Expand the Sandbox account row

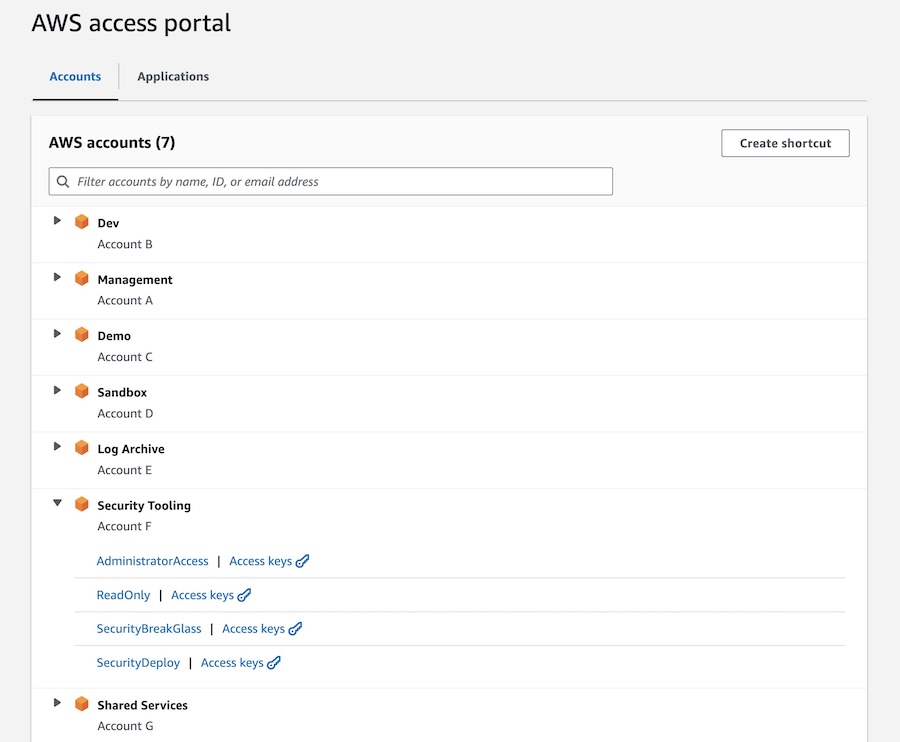pyautogui.click(x=57, y=391)
